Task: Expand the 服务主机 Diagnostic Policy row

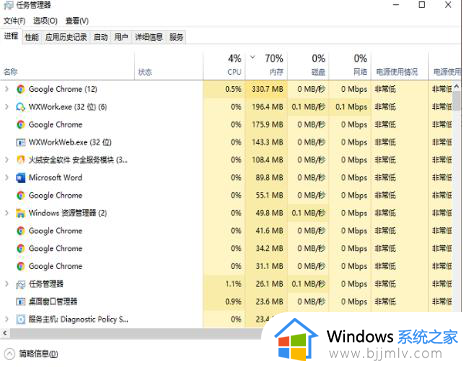Action: coord(6,319)
